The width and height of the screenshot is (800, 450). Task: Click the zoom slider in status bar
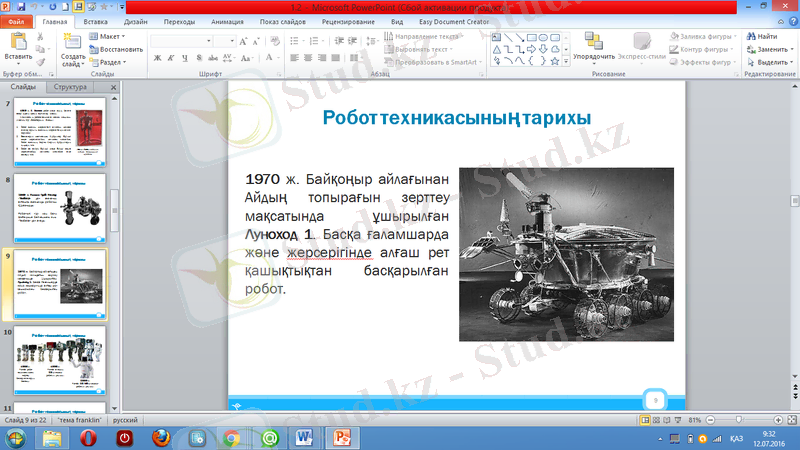point(737,421)
